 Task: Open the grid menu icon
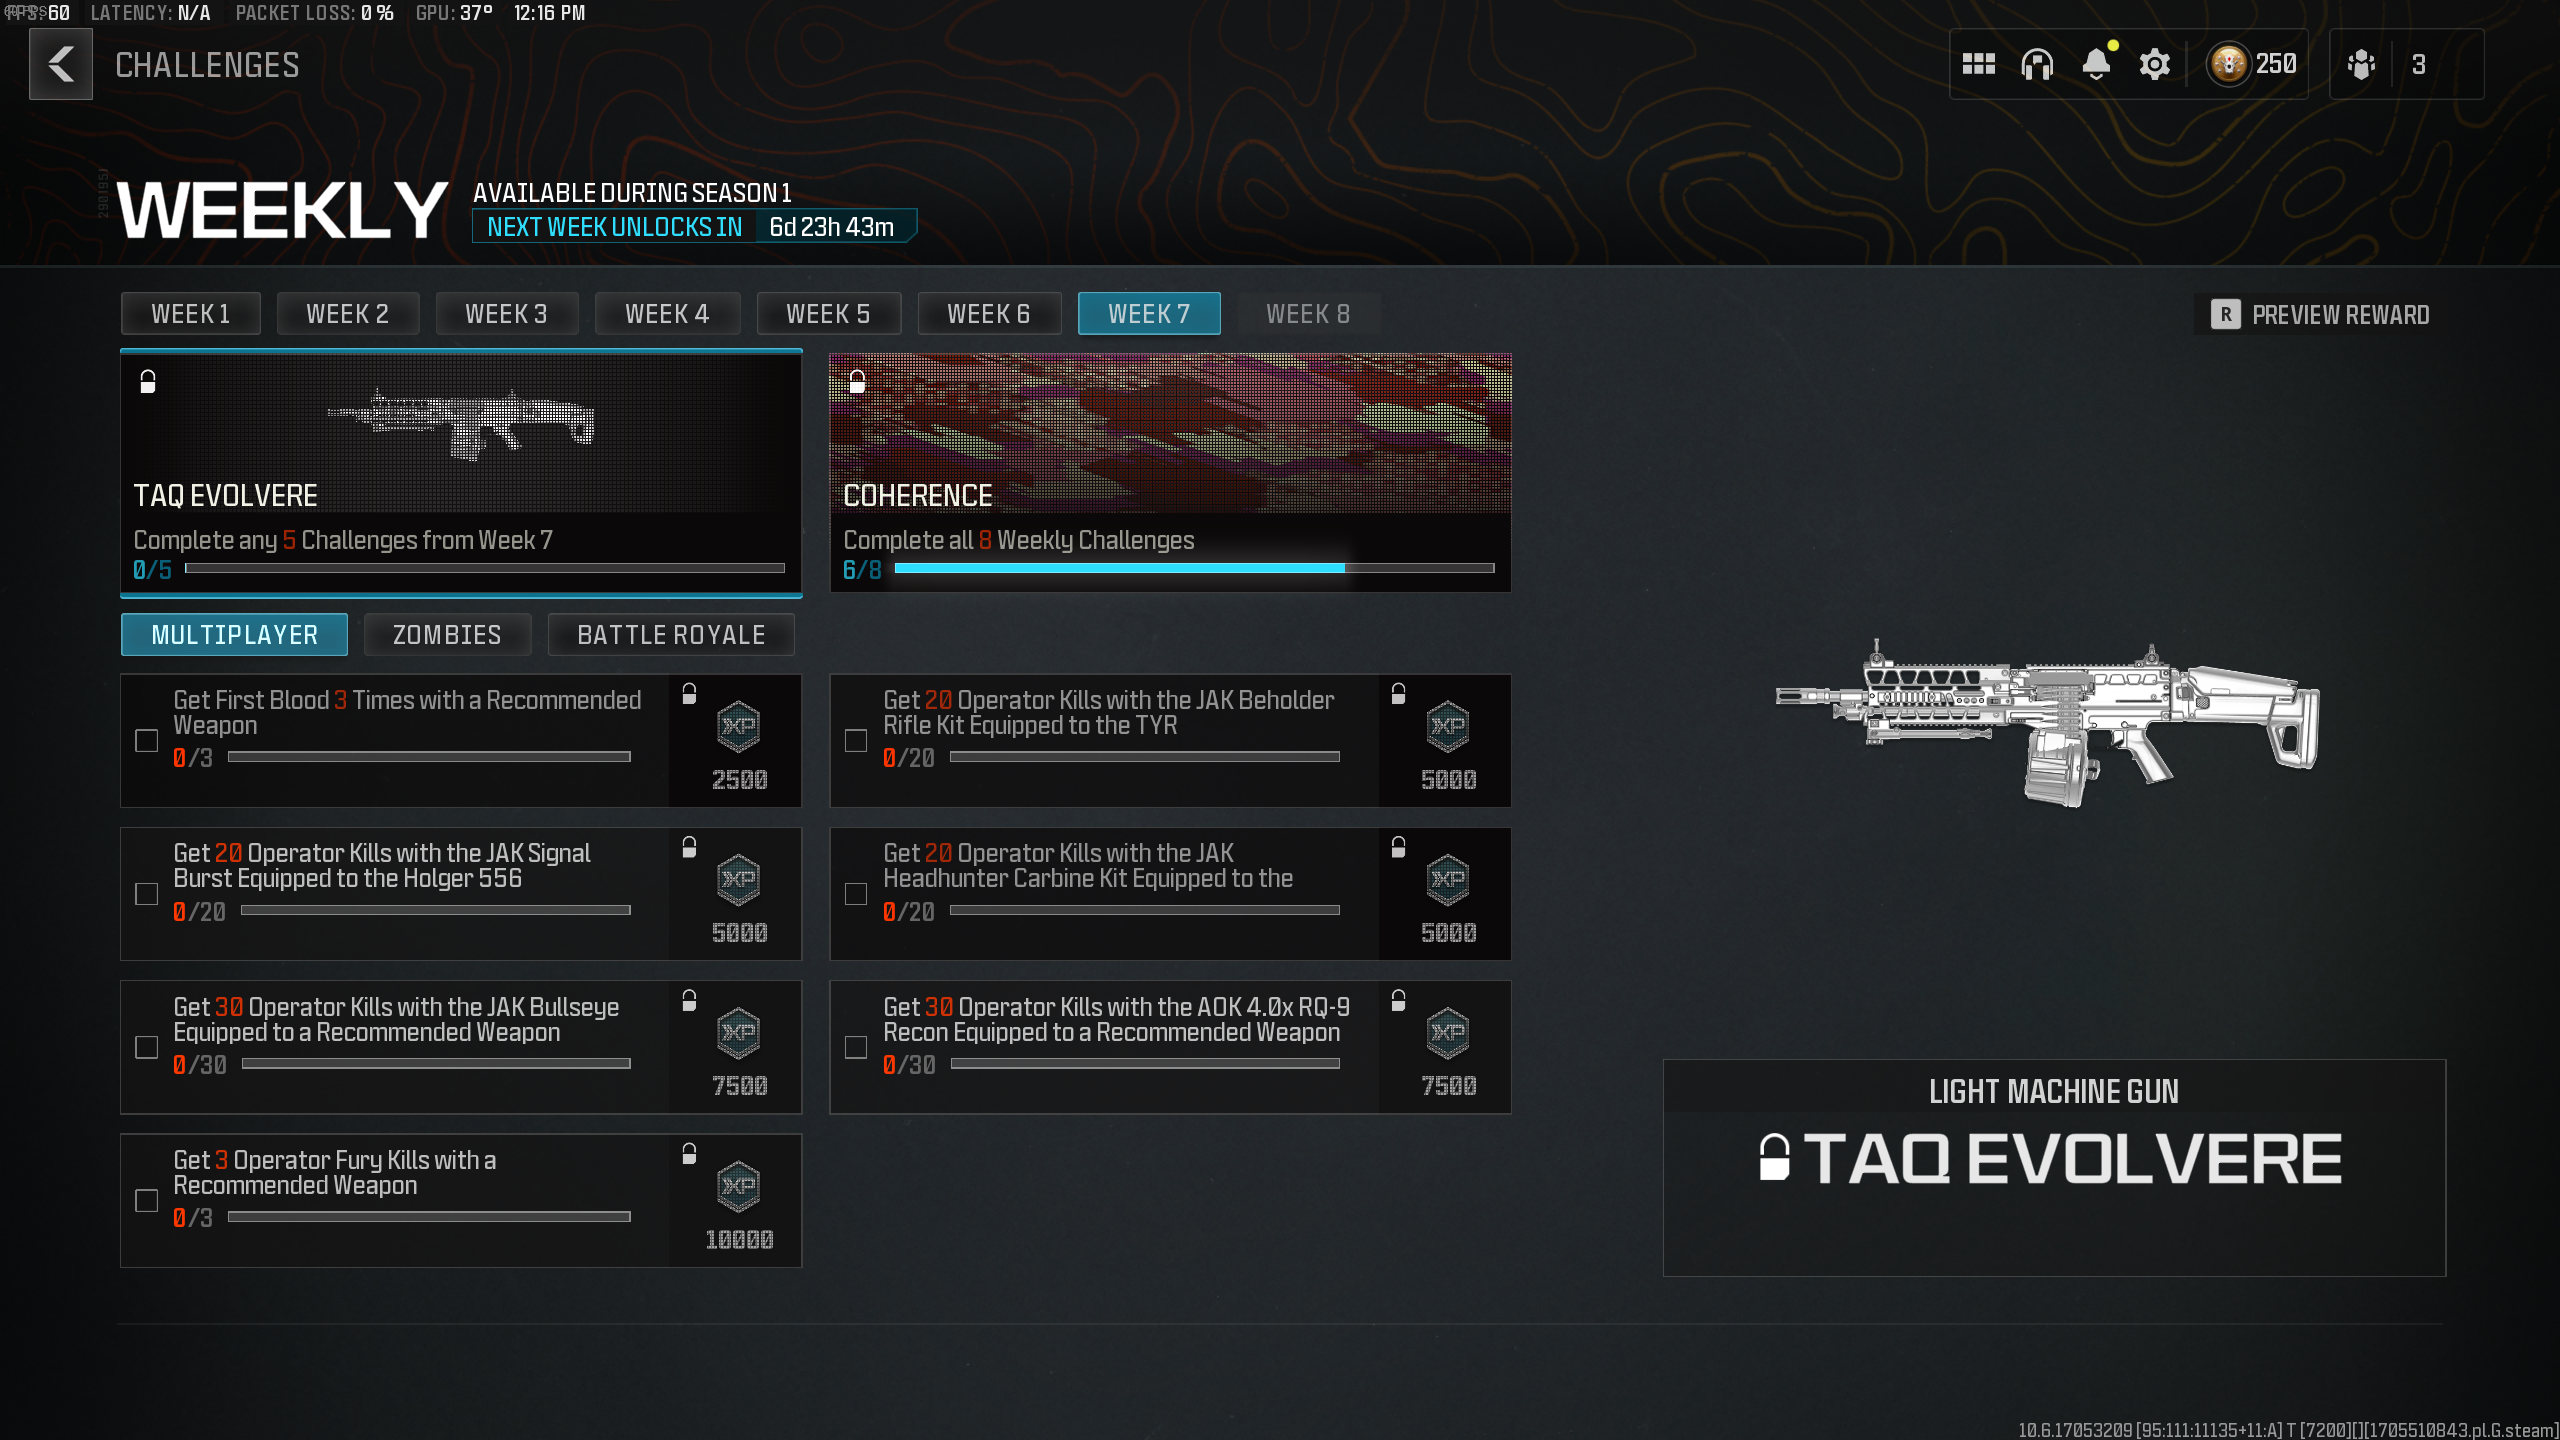[1978, 65]
